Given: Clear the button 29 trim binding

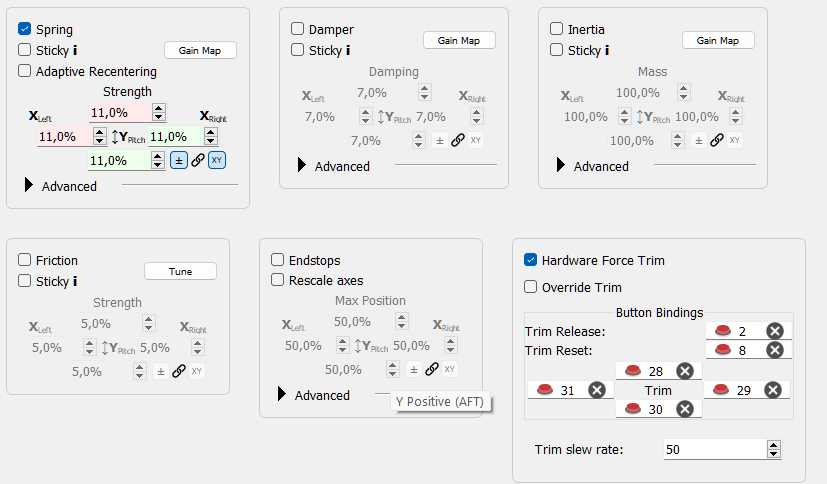Looking at the screenshot, I should (773, 390).
